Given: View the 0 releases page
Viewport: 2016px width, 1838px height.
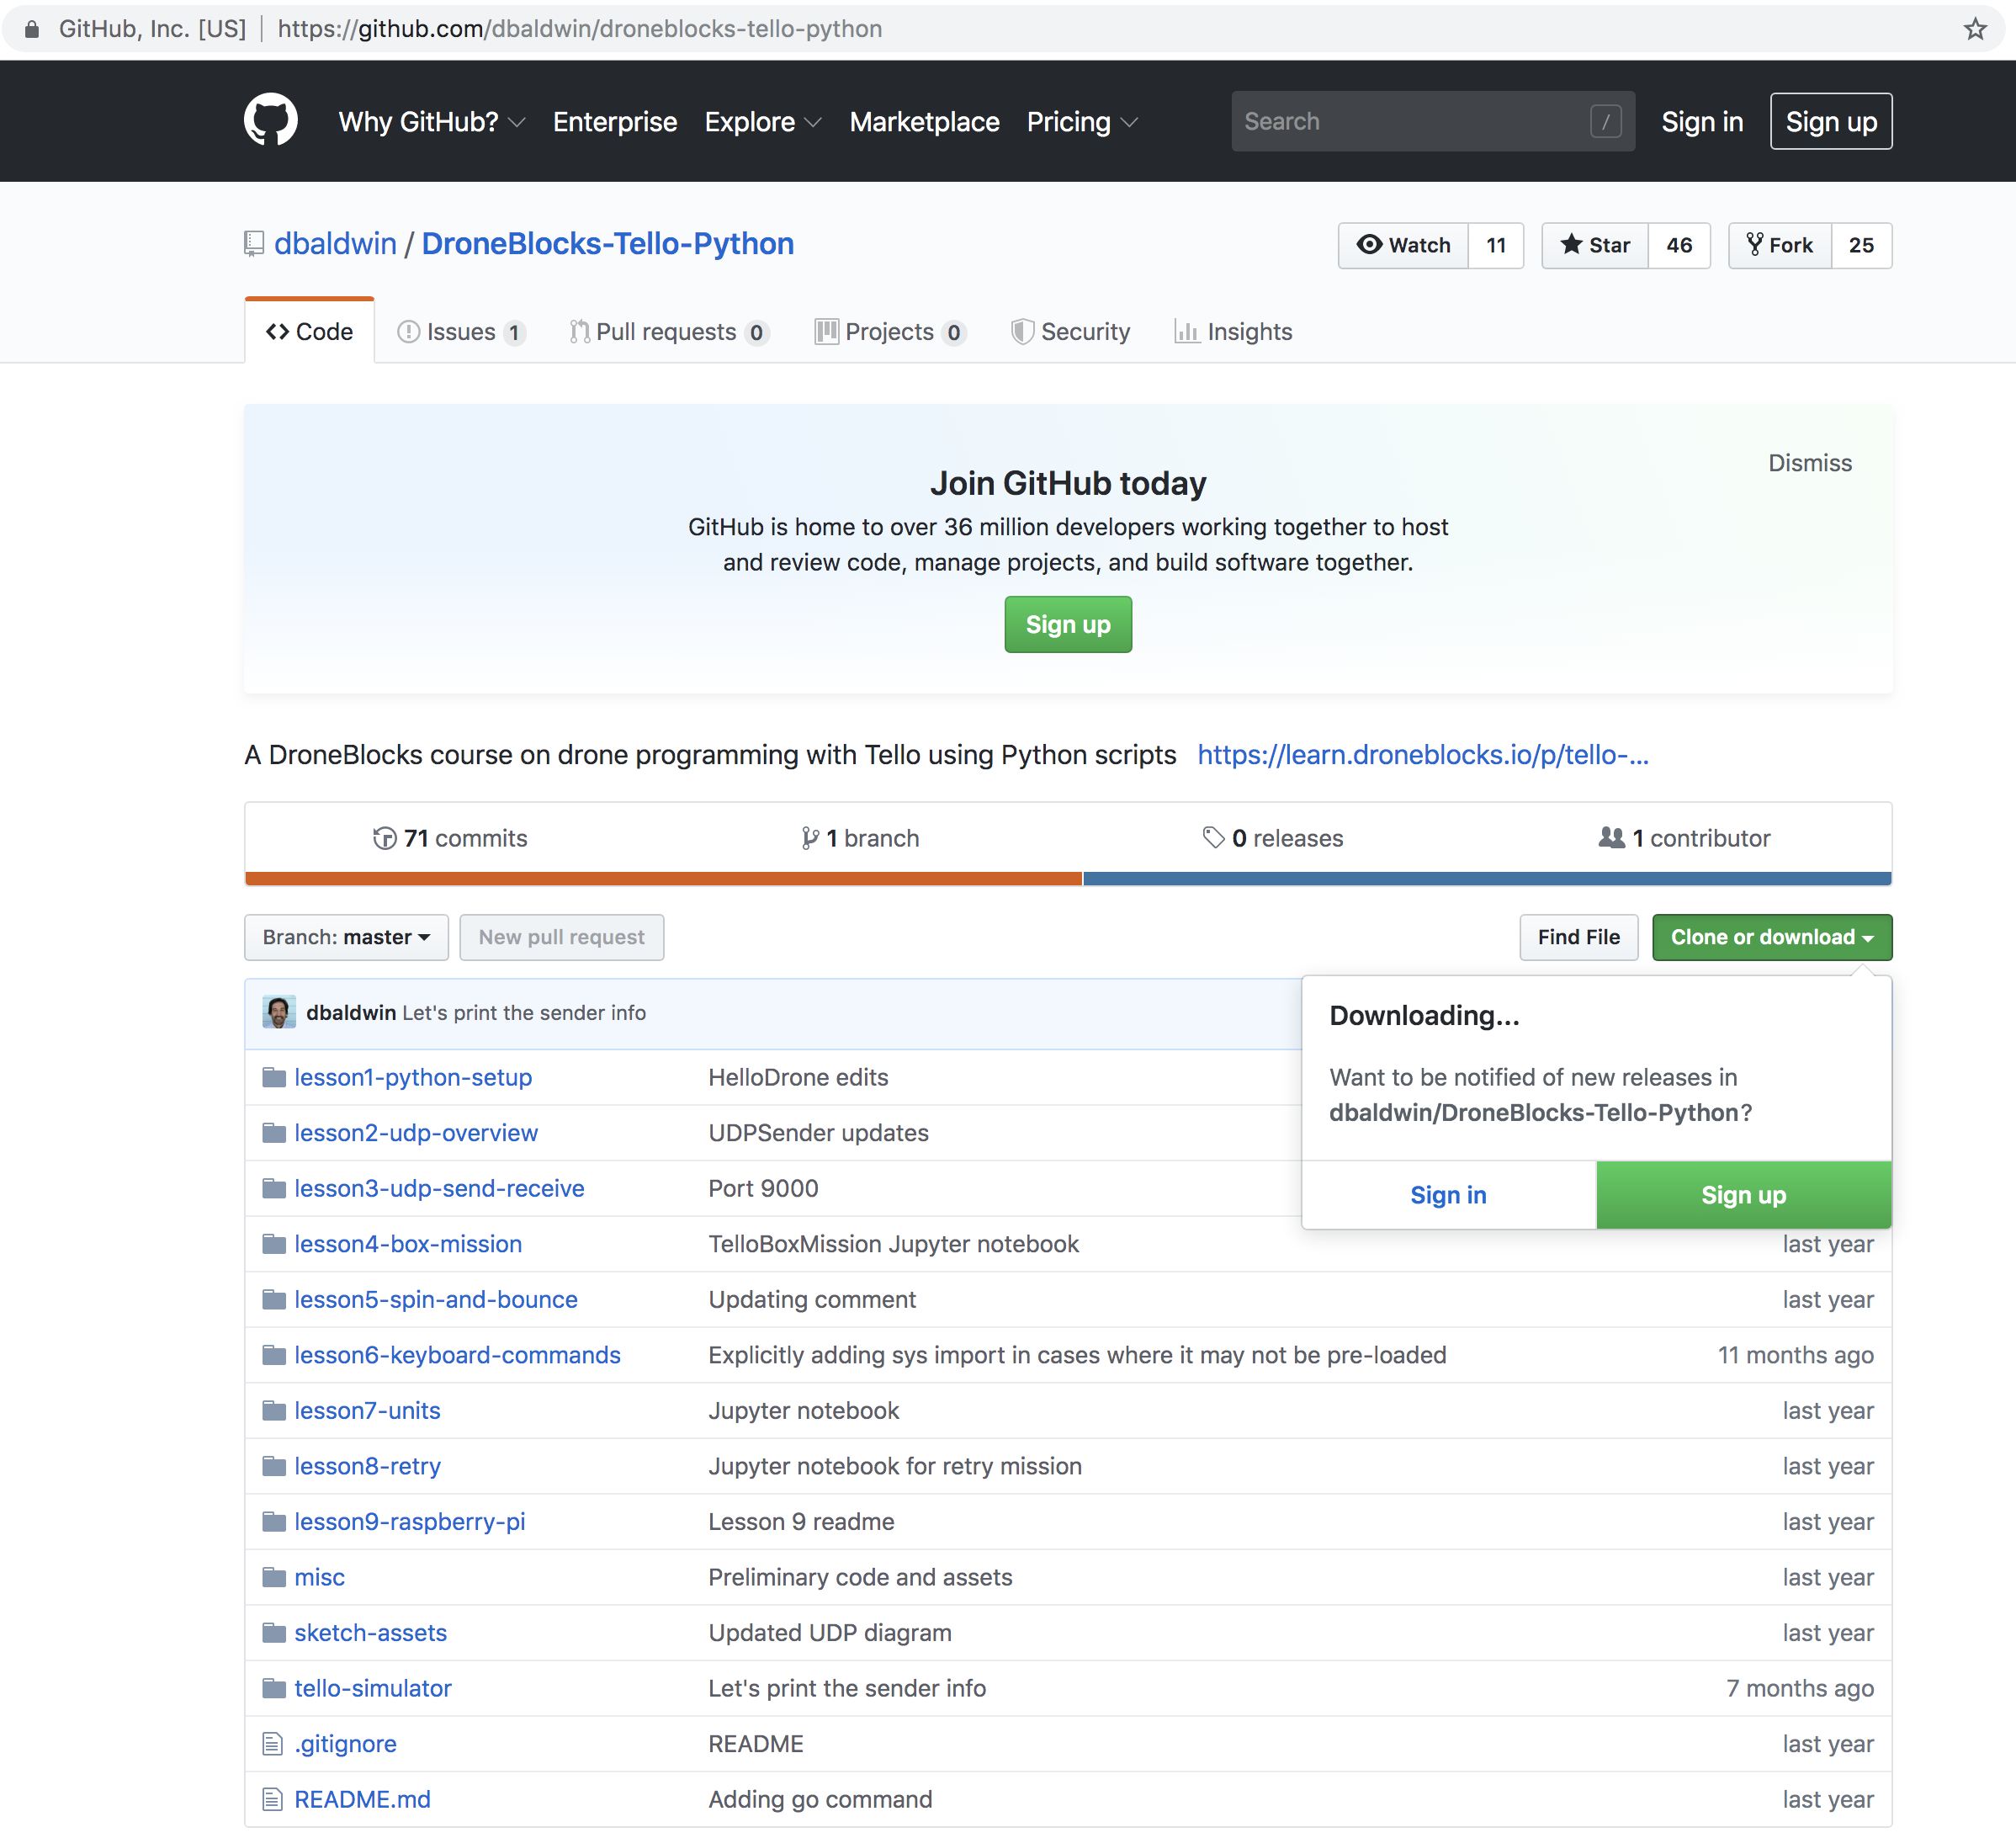Looking at the screenshot, I should [1273, 838].
